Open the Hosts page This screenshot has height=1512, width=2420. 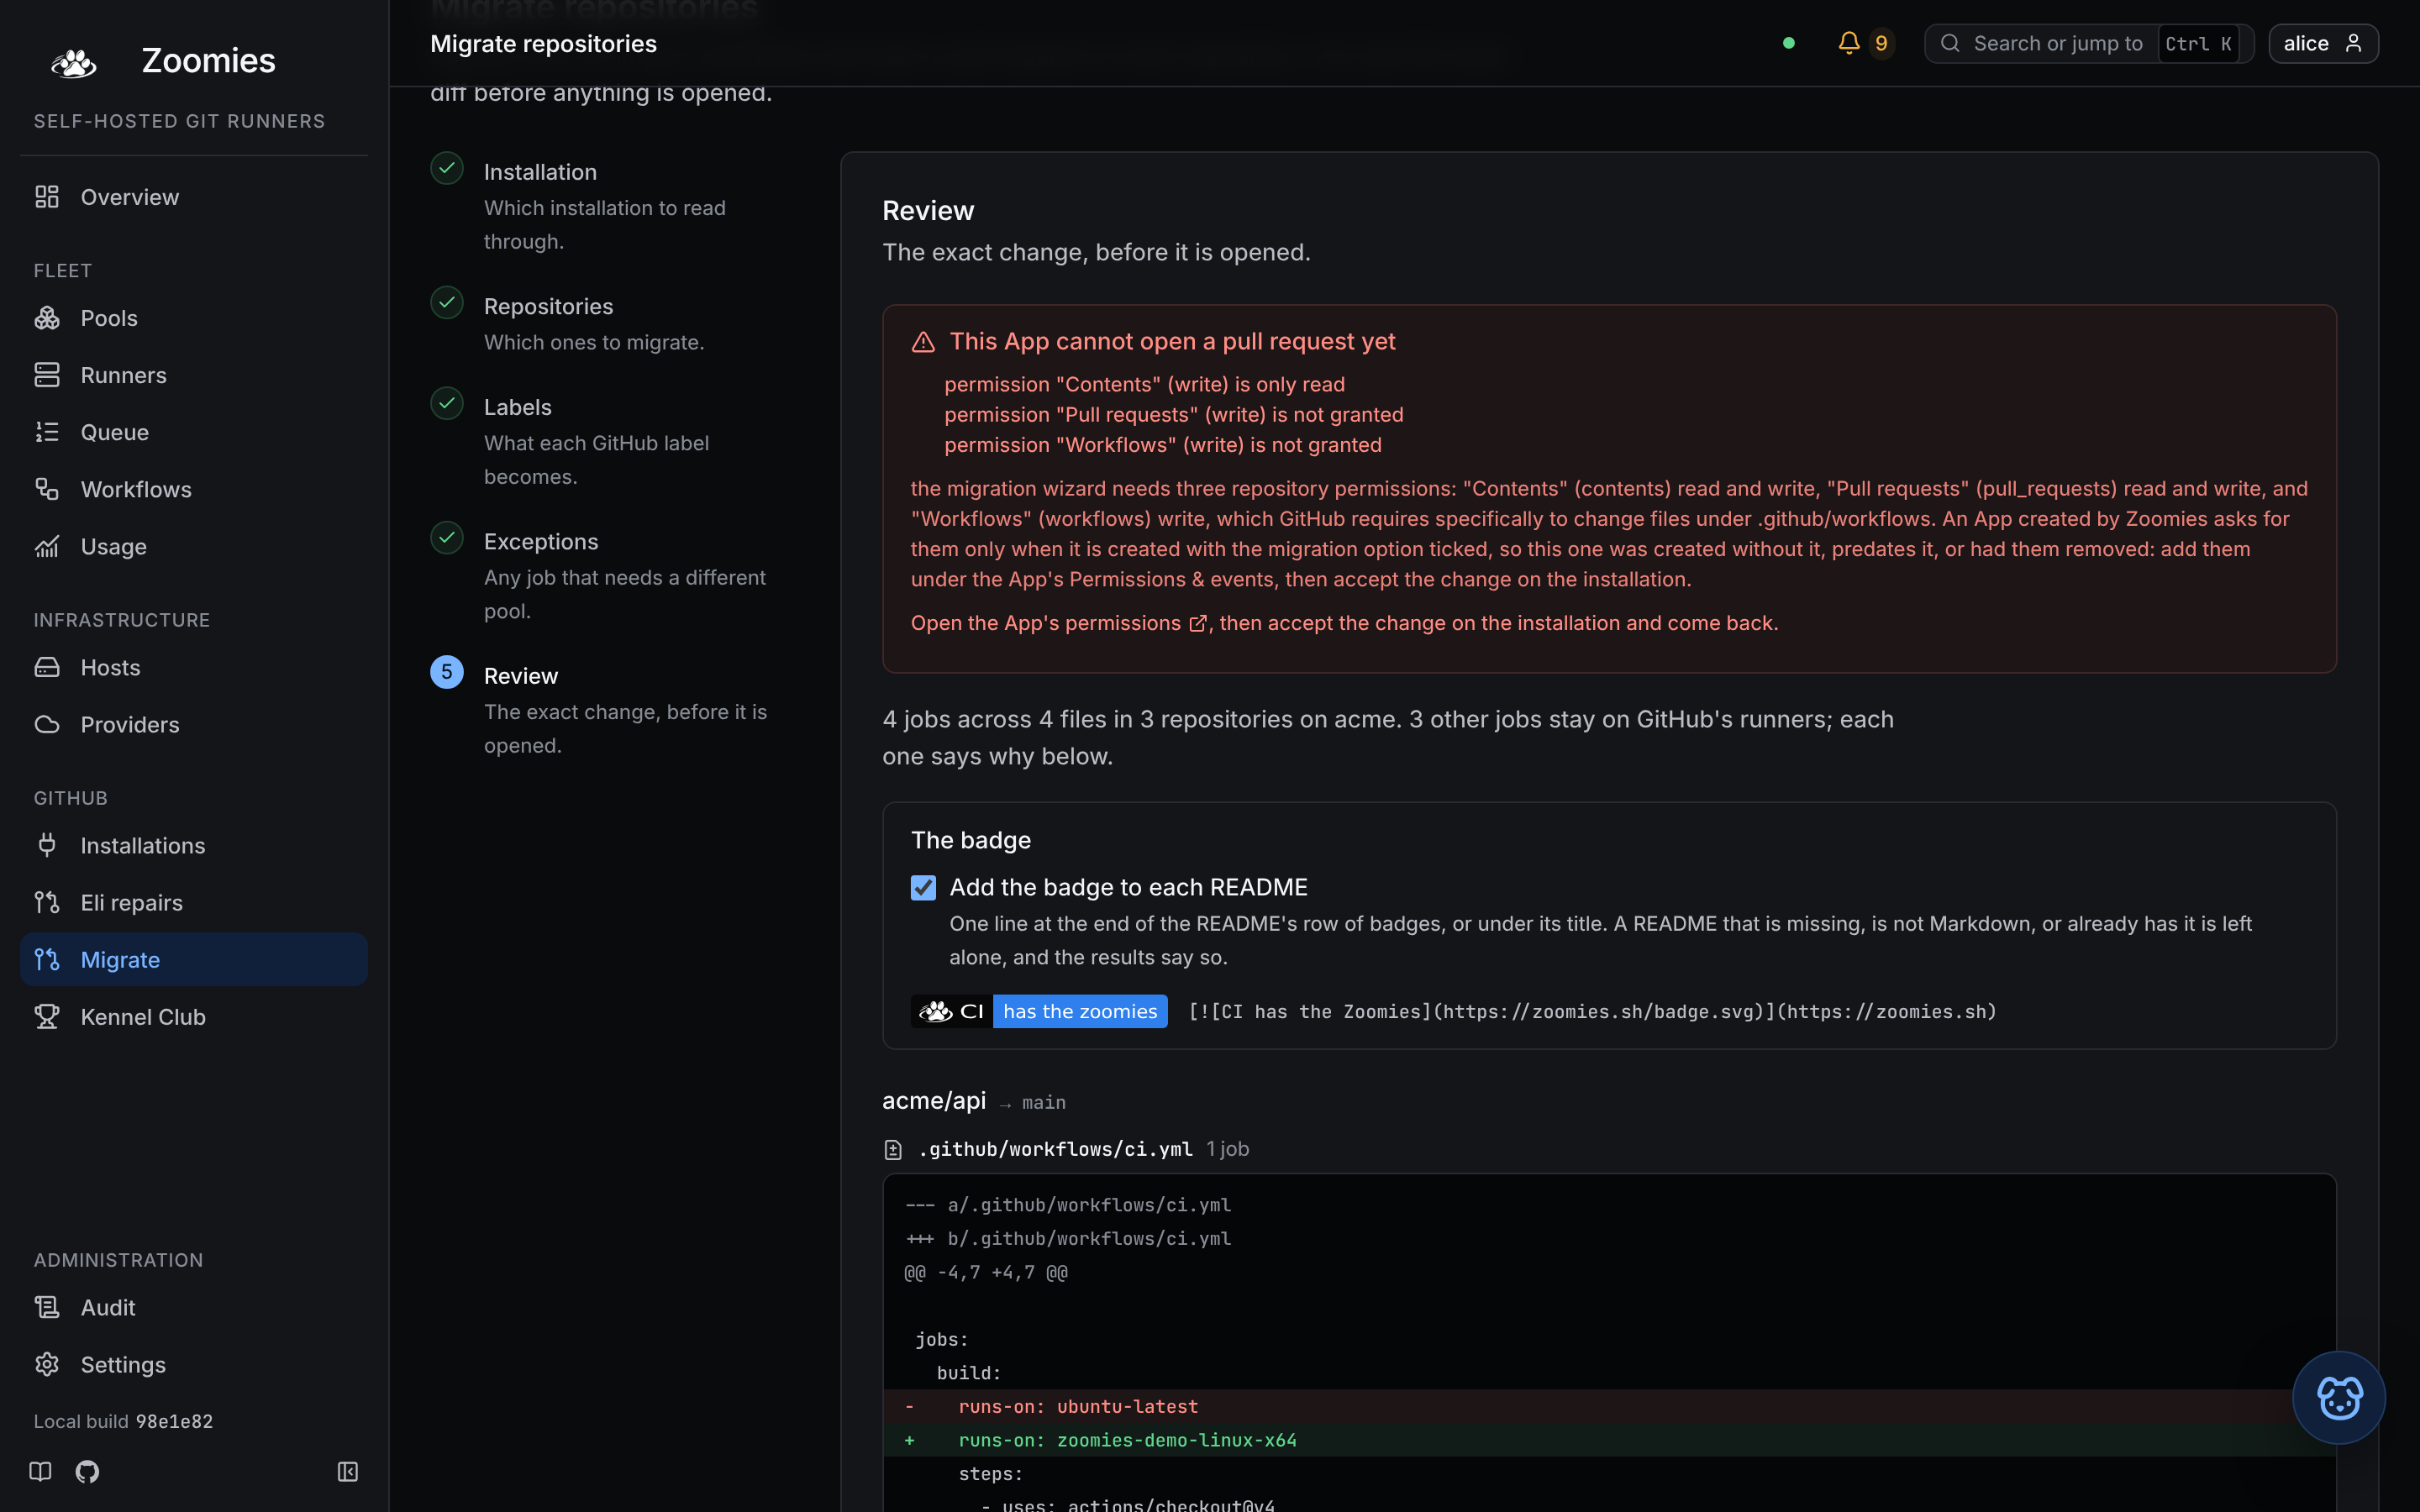pos(194,667)
